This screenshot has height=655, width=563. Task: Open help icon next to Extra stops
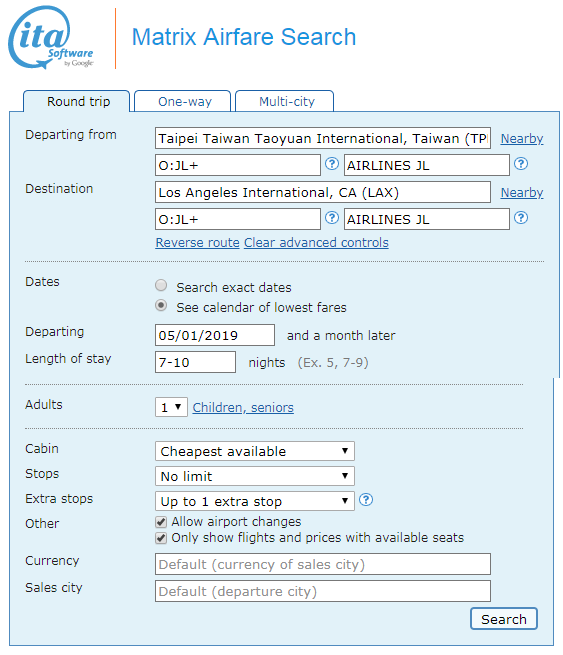[x=366, y=500]
